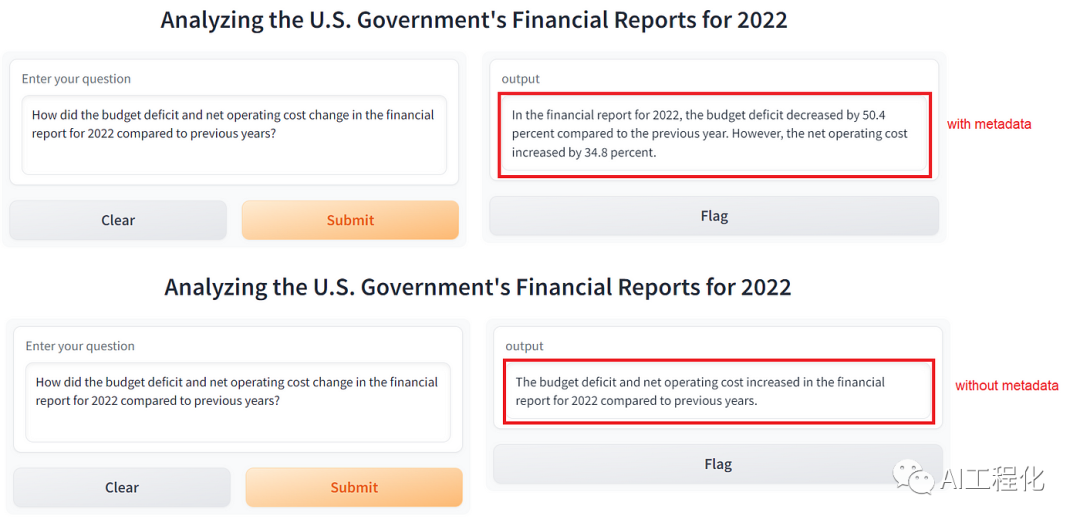Focus the upper question input textbox
The image size is (1080, 526).
[x=234, y=135]
